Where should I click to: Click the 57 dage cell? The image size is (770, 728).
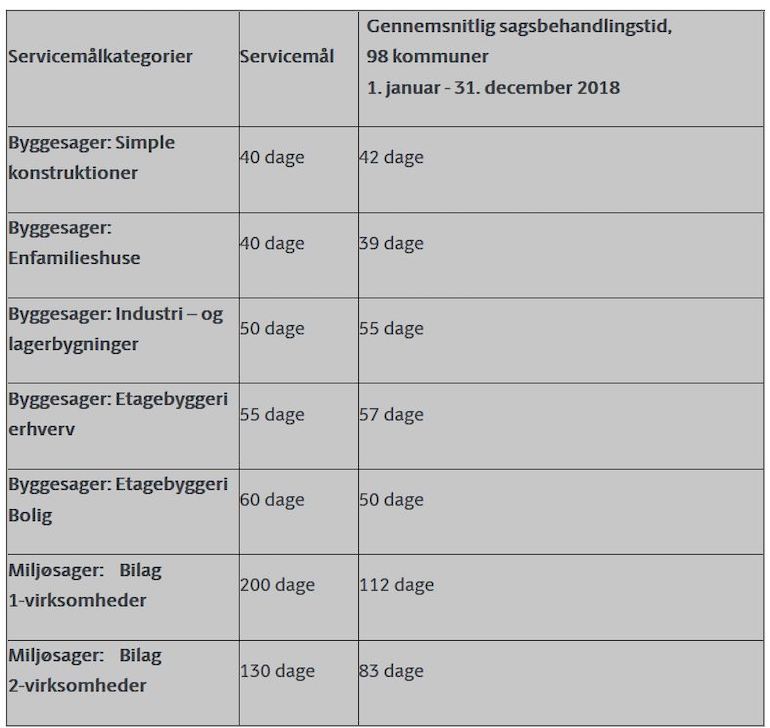click(x=391, y=414)
